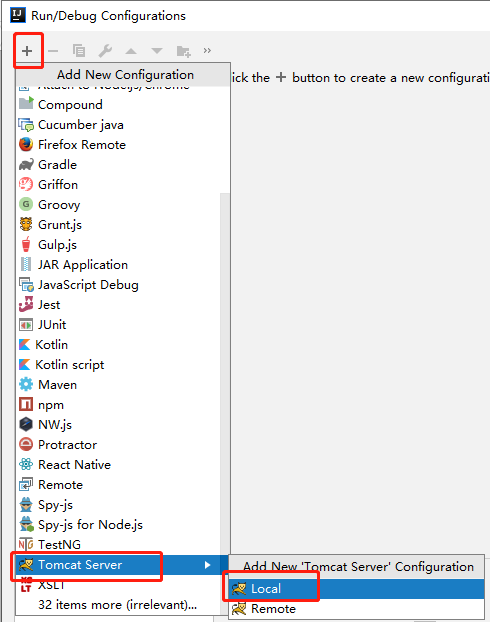Click the React Native atom icon
490x622 pixels.
coord(26,465)
